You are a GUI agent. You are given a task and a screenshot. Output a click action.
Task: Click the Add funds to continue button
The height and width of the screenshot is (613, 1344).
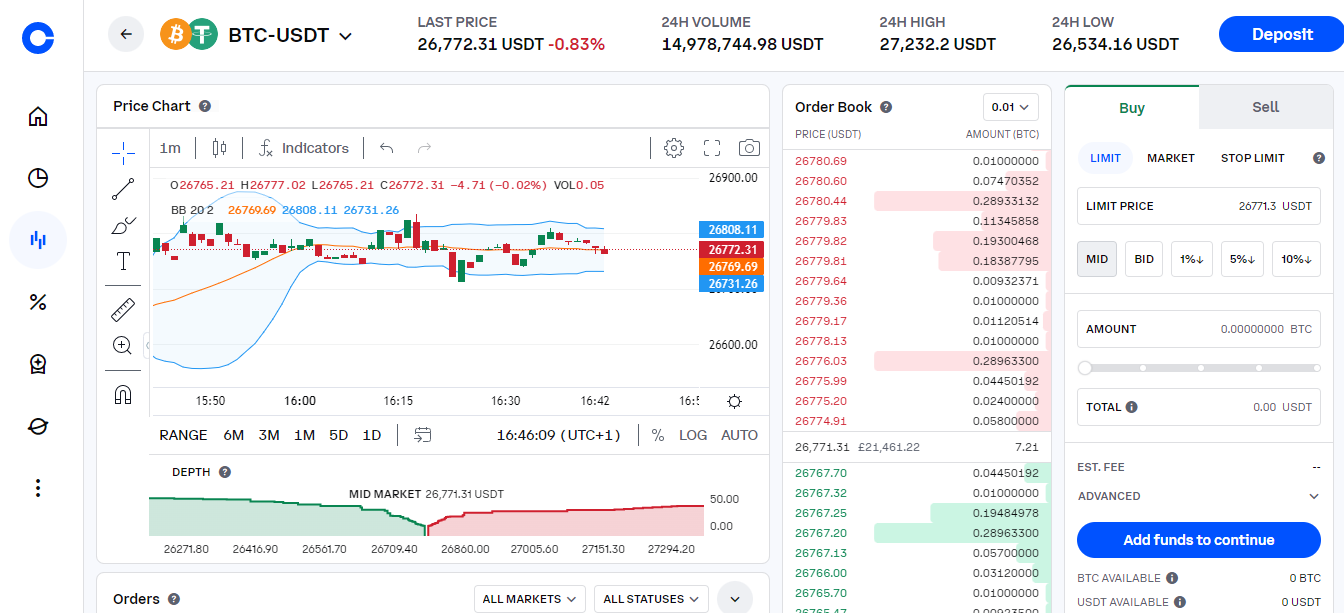[1198, 540]
